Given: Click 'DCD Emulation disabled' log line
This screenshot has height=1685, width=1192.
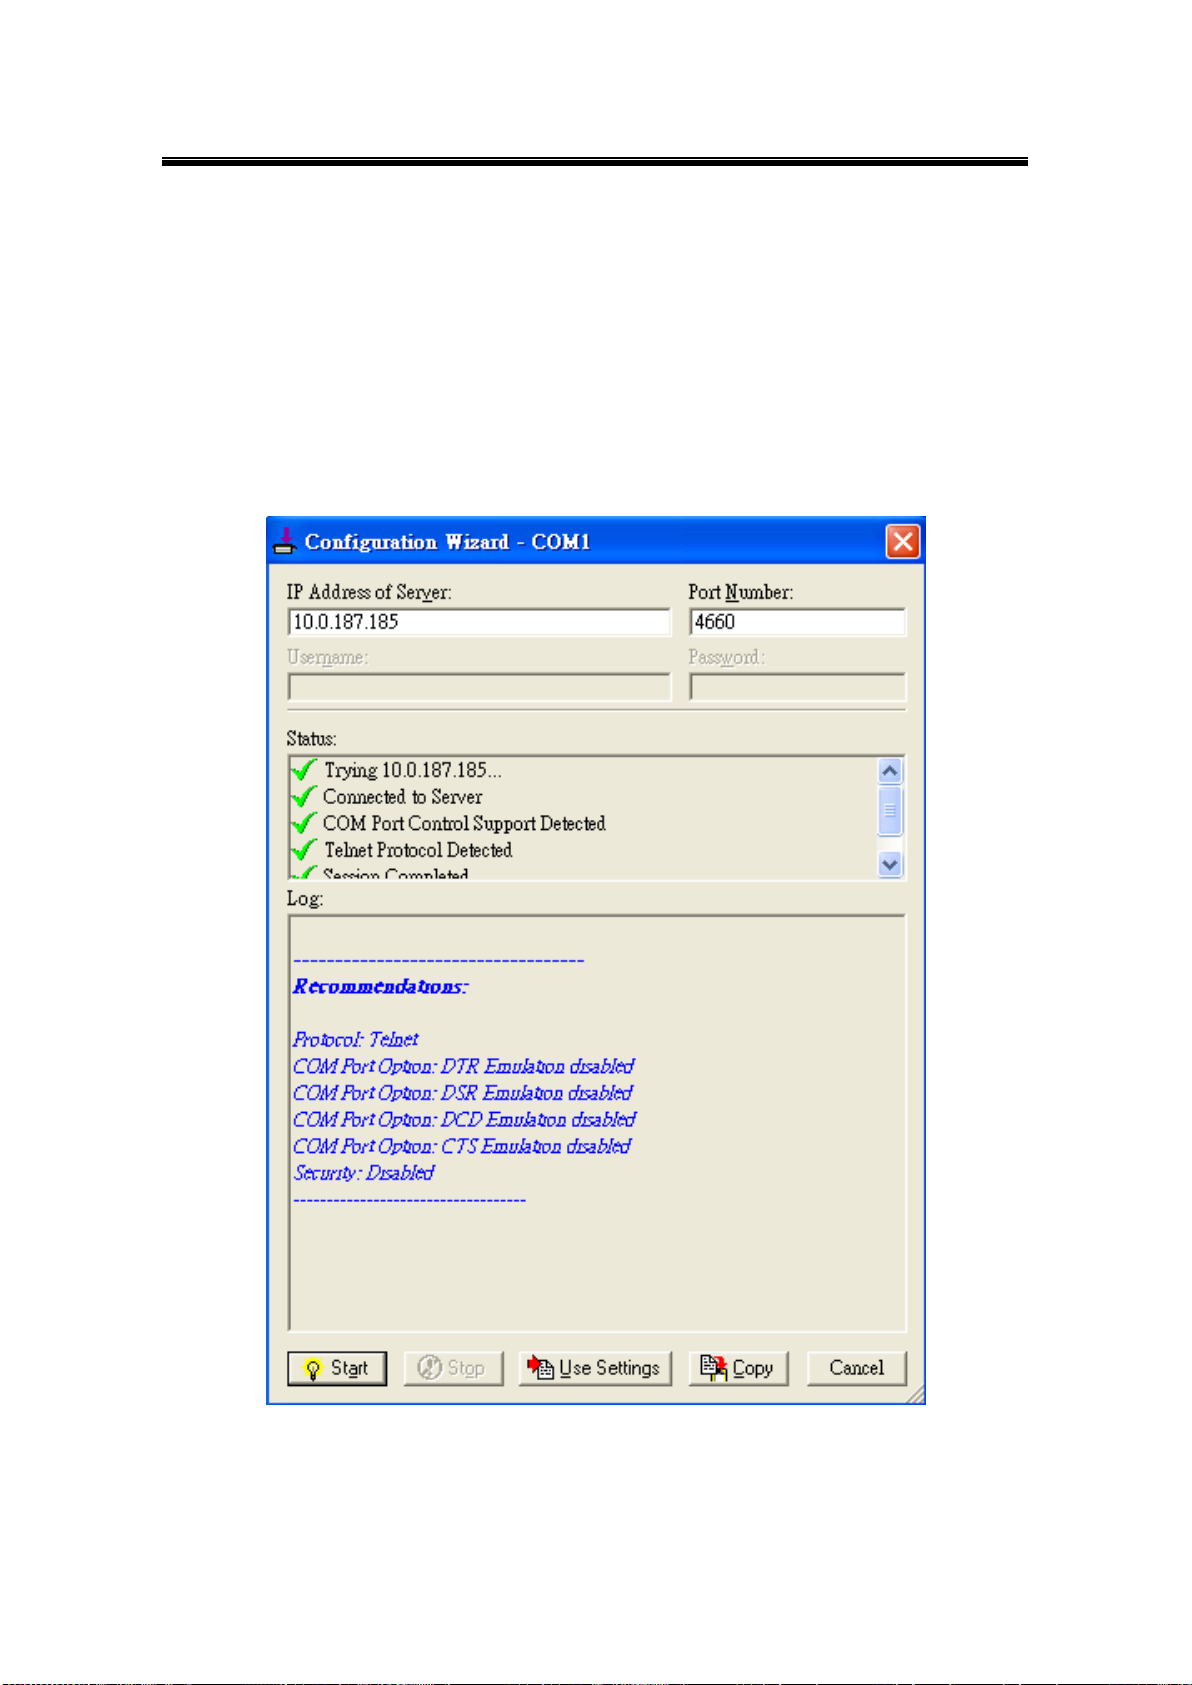Looking at the screenshot, I should pyautogui.click(x=465, y=1120).
